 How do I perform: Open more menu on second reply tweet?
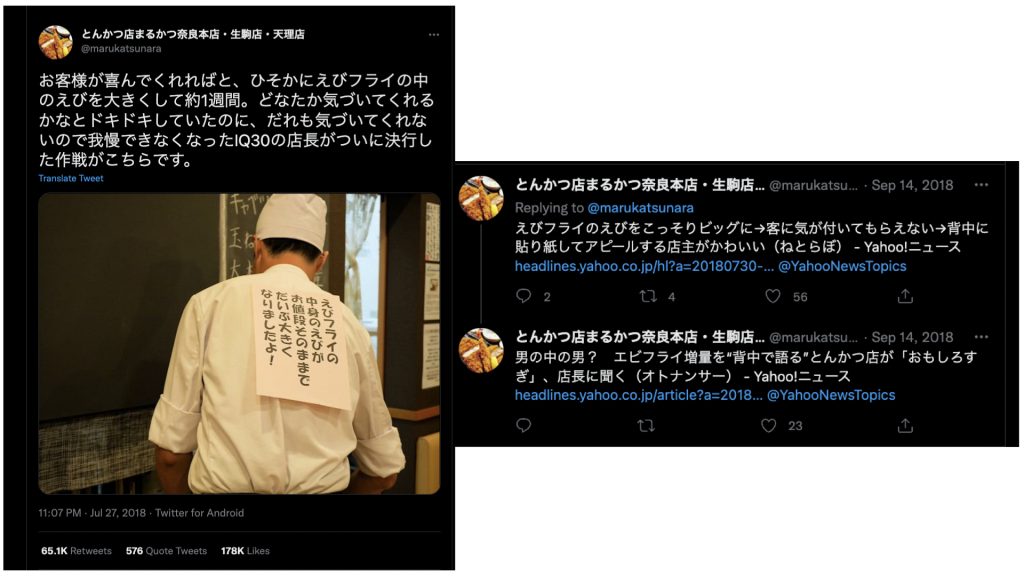pyautogui.click(x=981, y=337)
